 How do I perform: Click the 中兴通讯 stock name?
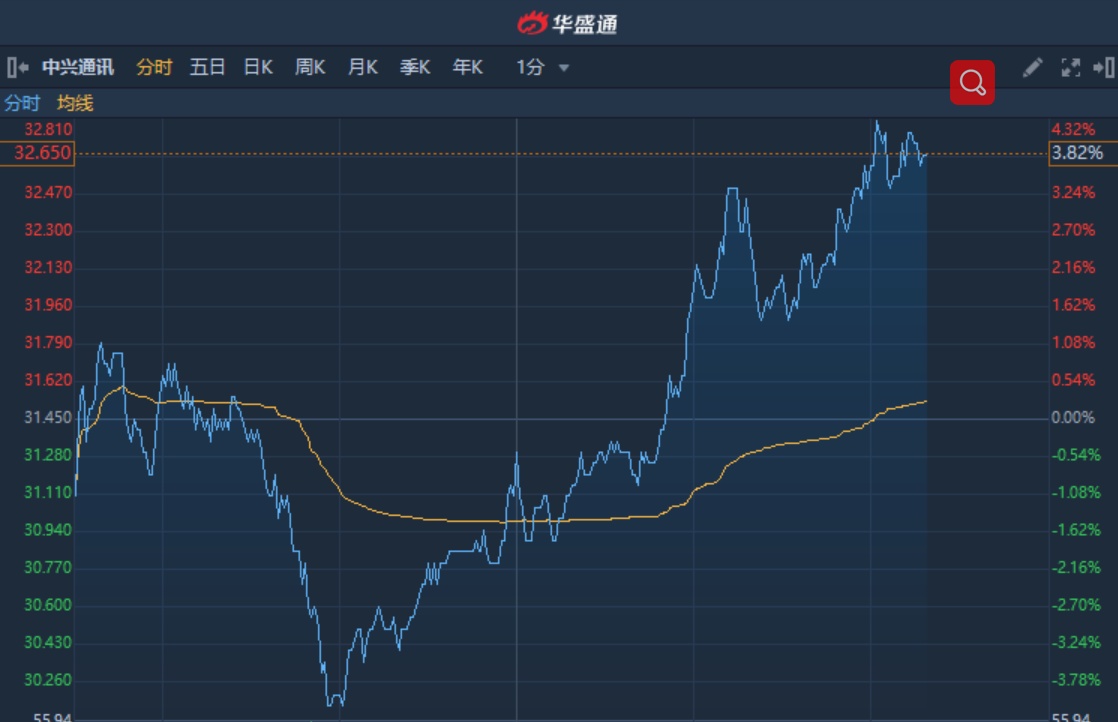click(x=78, y=68)
